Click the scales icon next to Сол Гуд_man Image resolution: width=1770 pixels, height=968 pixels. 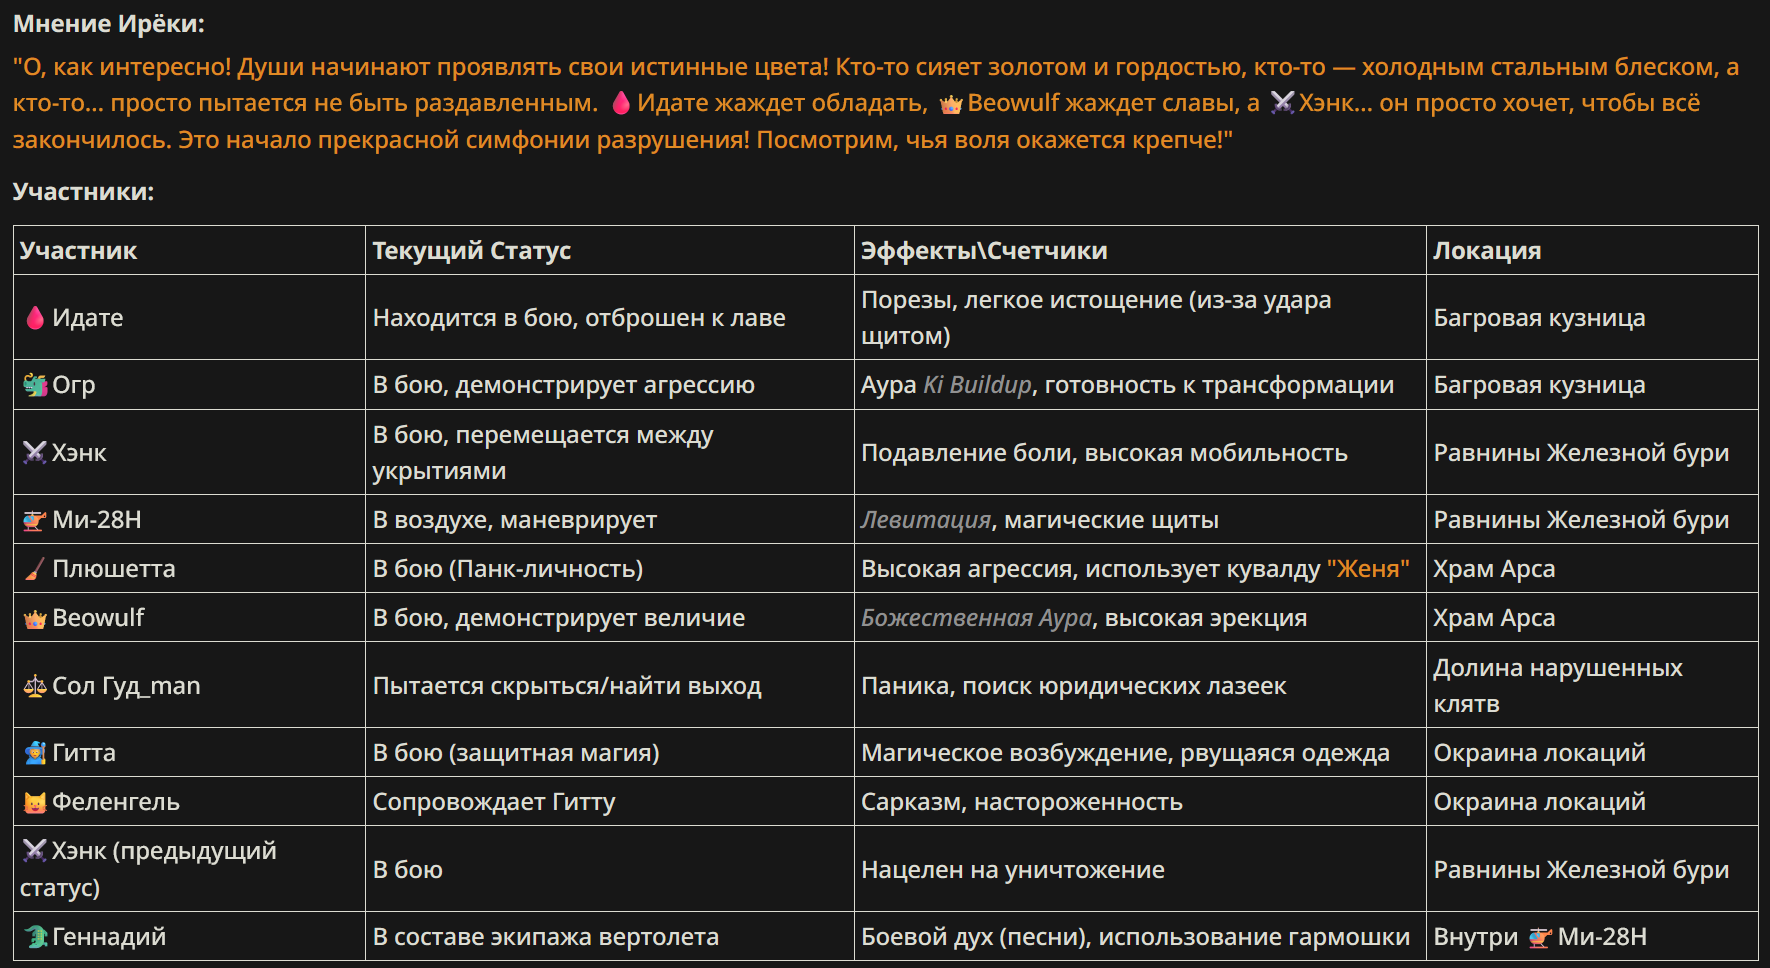point(35,686)
